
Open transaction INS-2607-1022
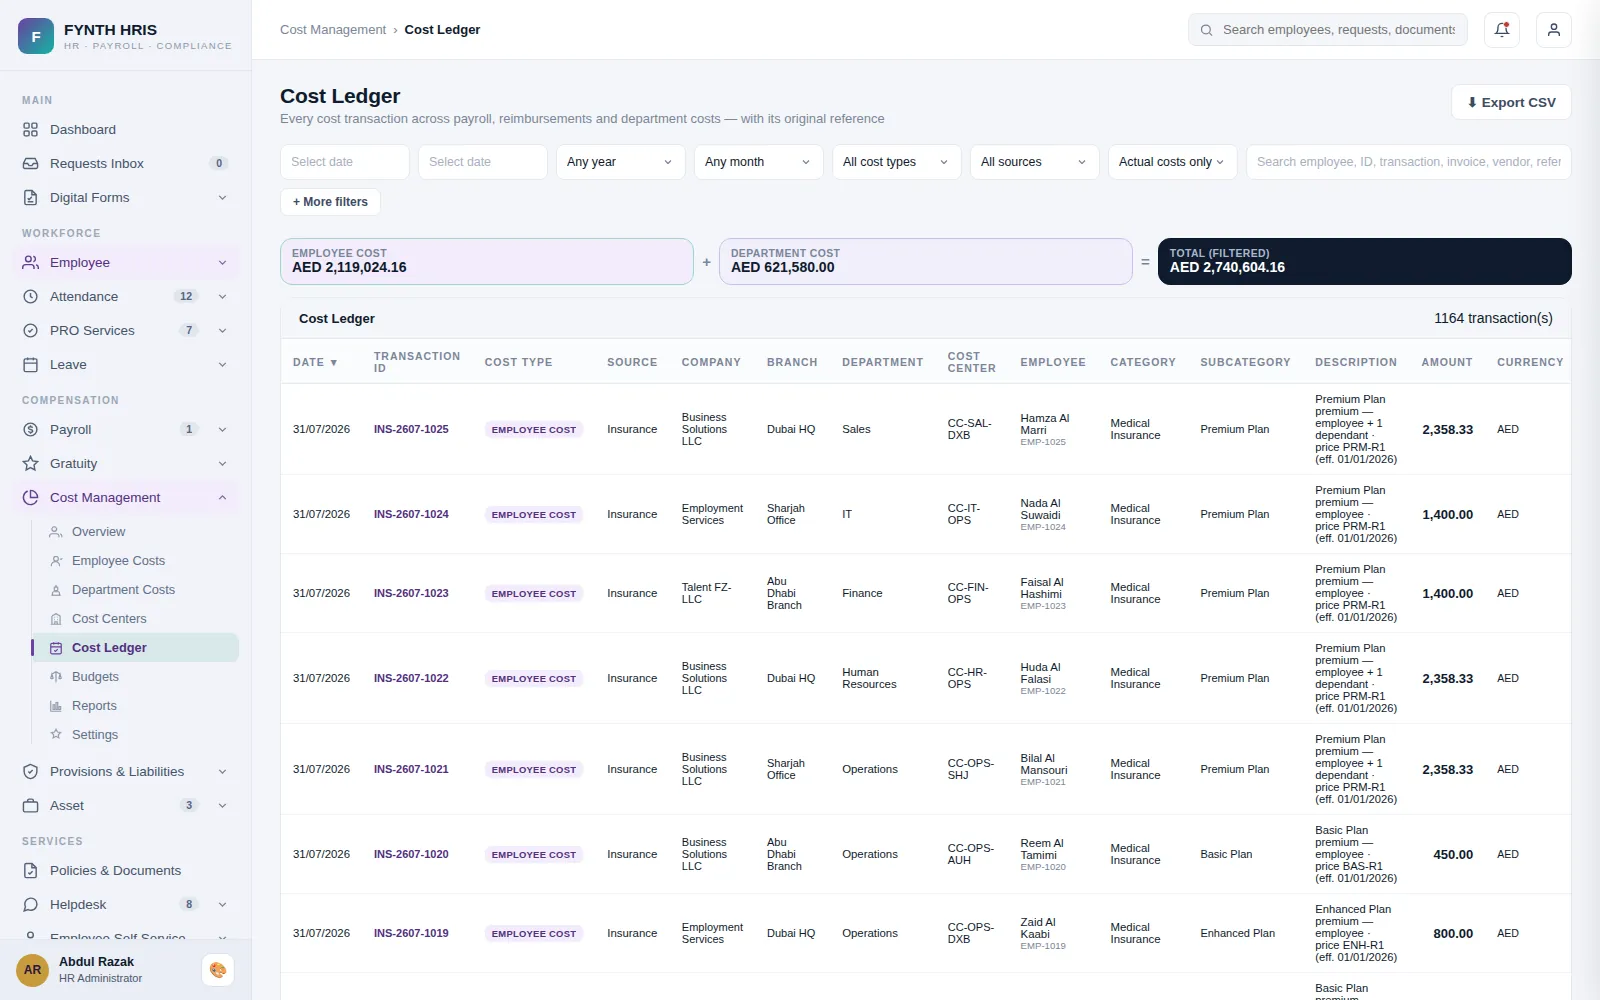pyautogui.click(x=411, y=679)
